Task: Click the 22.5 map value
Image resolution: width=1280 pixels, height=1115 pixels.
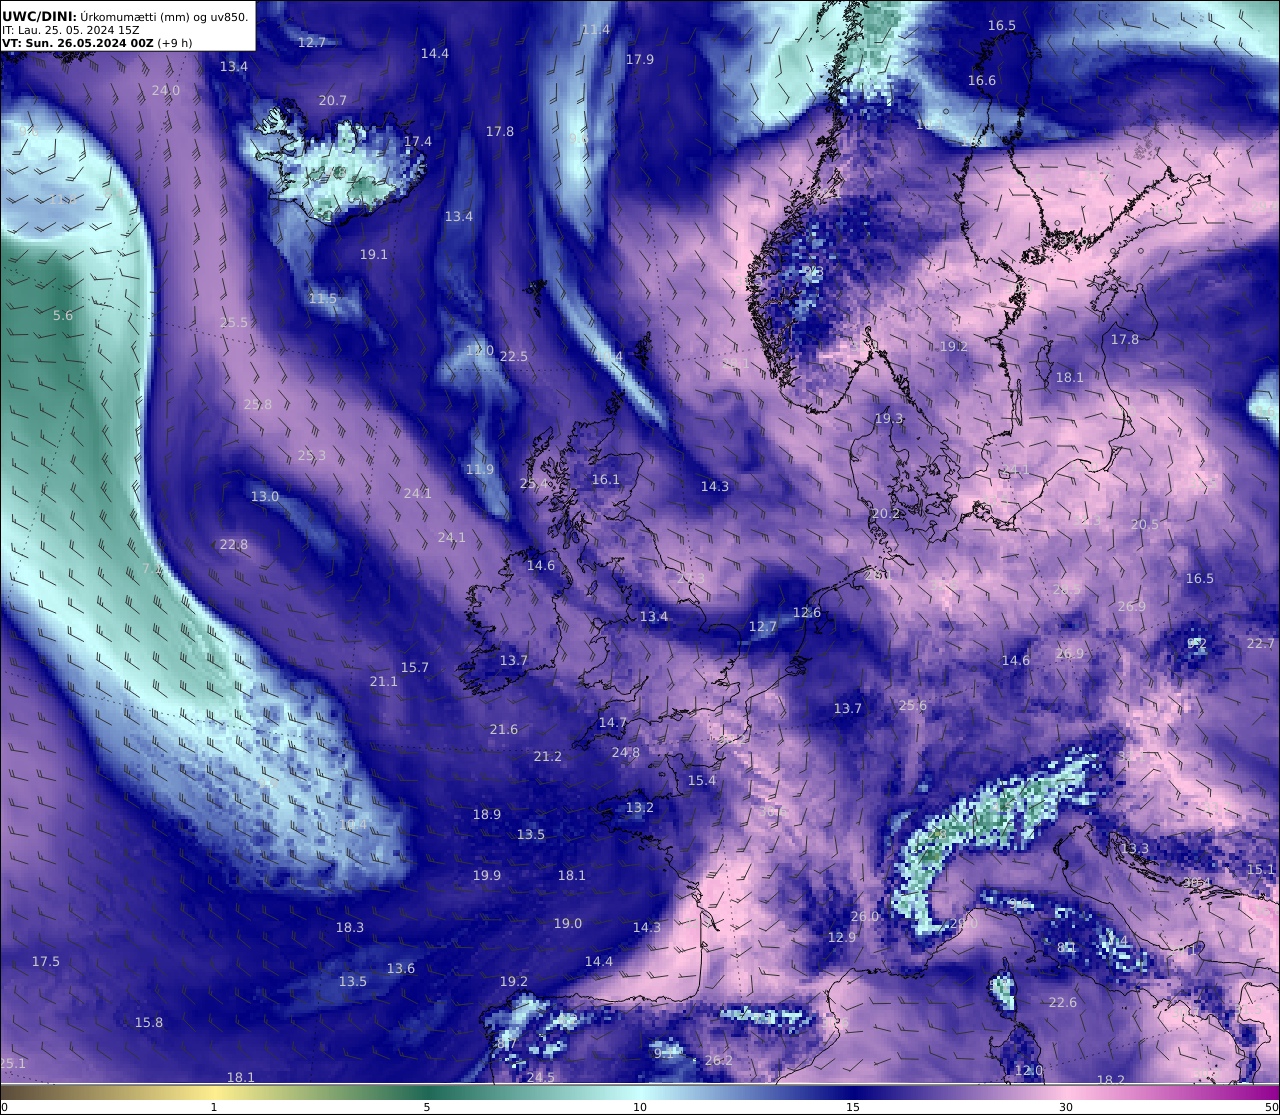Action: [514, 356]
